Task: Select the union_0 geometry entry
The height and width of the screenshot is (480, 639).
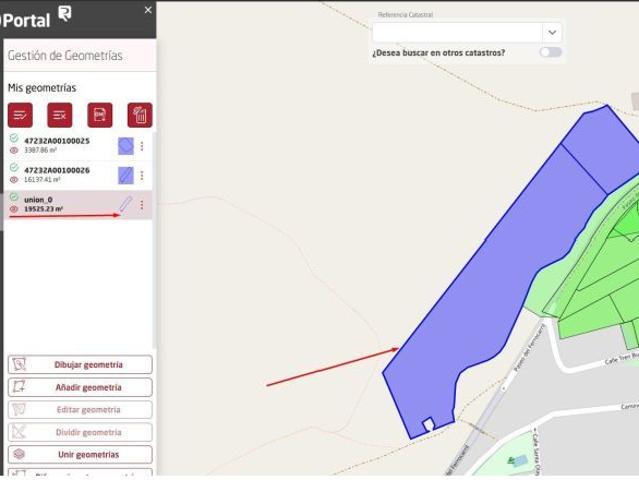Action: [60, 204]
